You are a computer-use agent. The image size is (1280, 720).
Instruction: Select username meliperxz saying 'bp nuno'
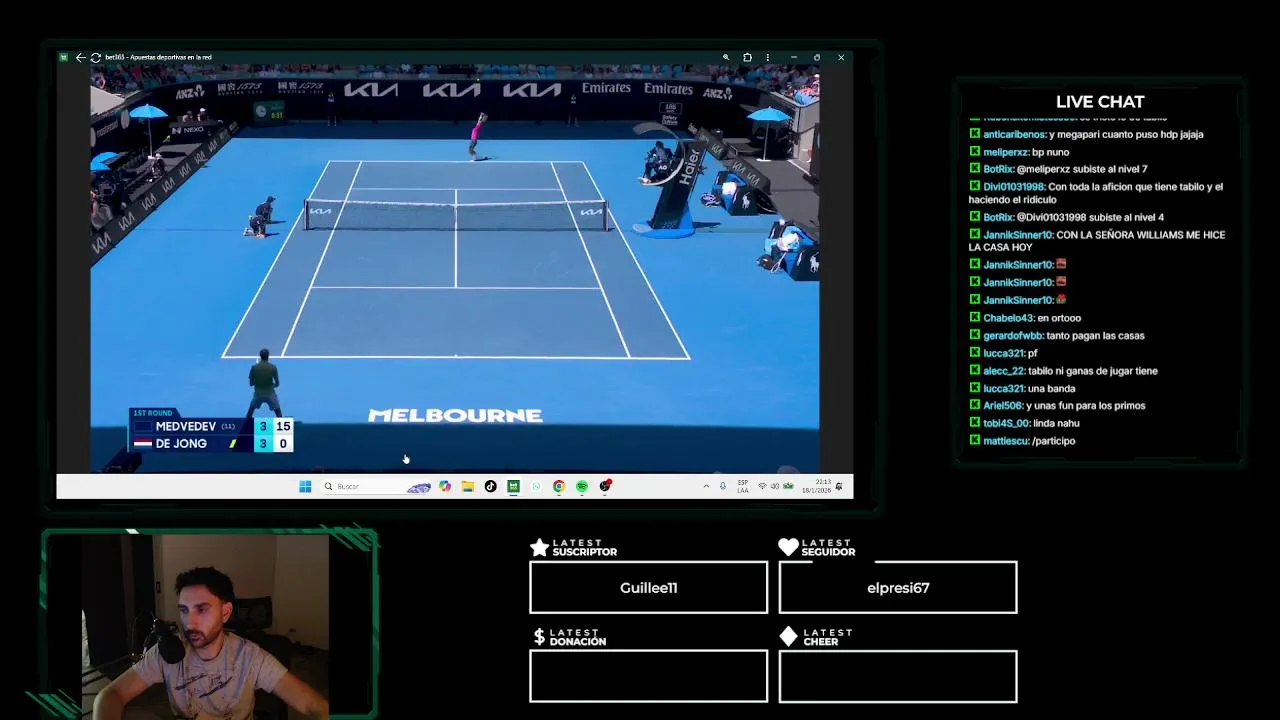(1006, 152)
